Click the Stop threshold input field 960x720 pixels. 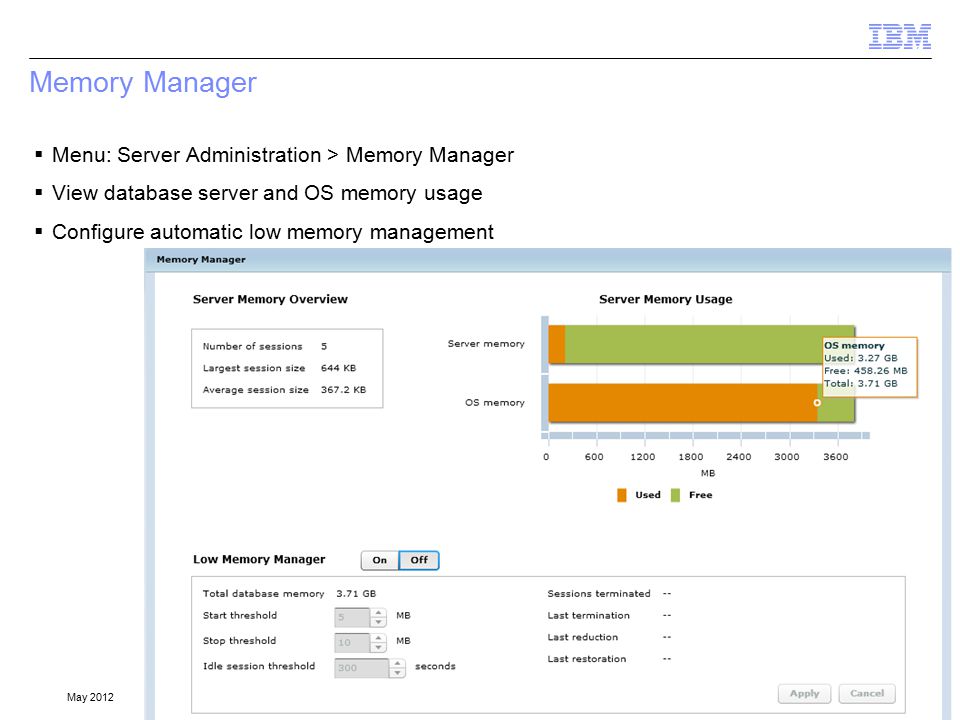click(x=352, y=642)
